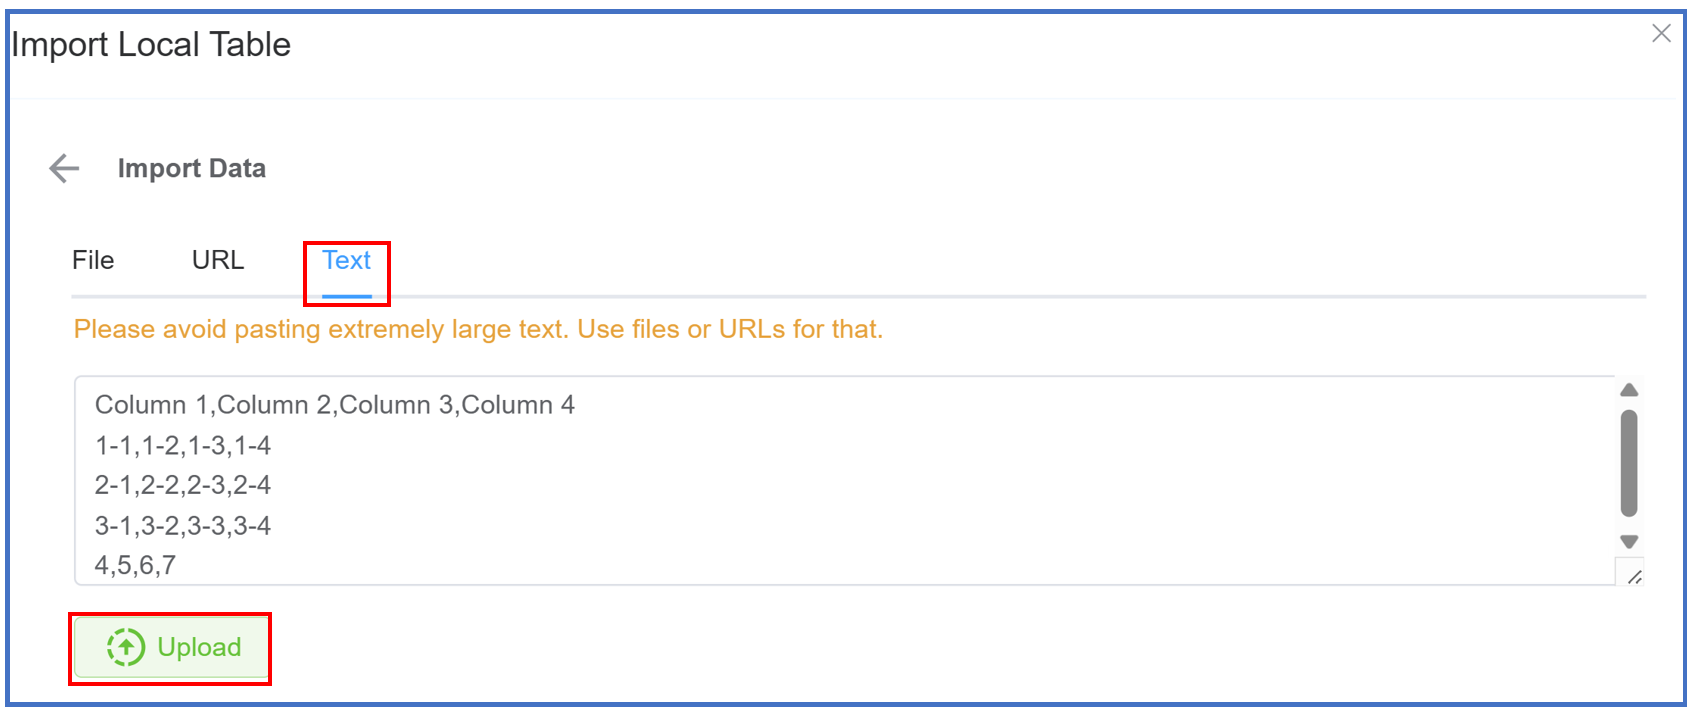Screen dimensions: 1687x709
Task: Click the row starting with 2-1
Action: pos(182,485)
